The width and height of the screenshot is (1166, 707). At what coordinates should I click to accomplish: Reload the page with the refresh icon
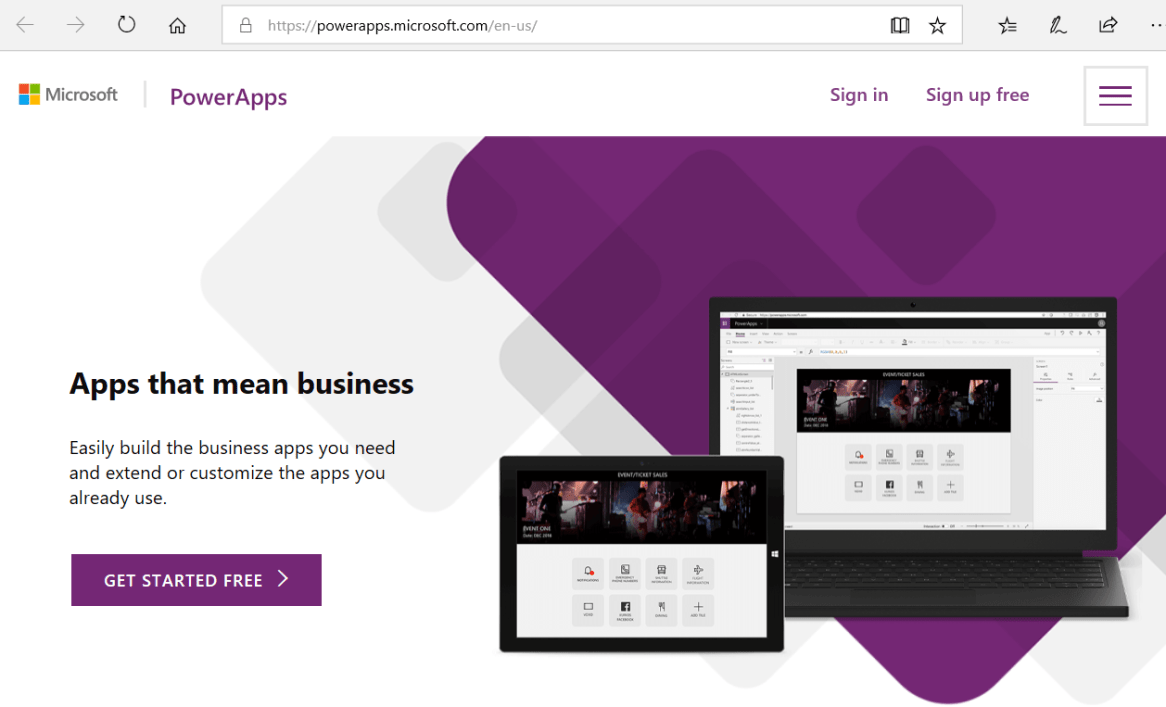[127, 25]
